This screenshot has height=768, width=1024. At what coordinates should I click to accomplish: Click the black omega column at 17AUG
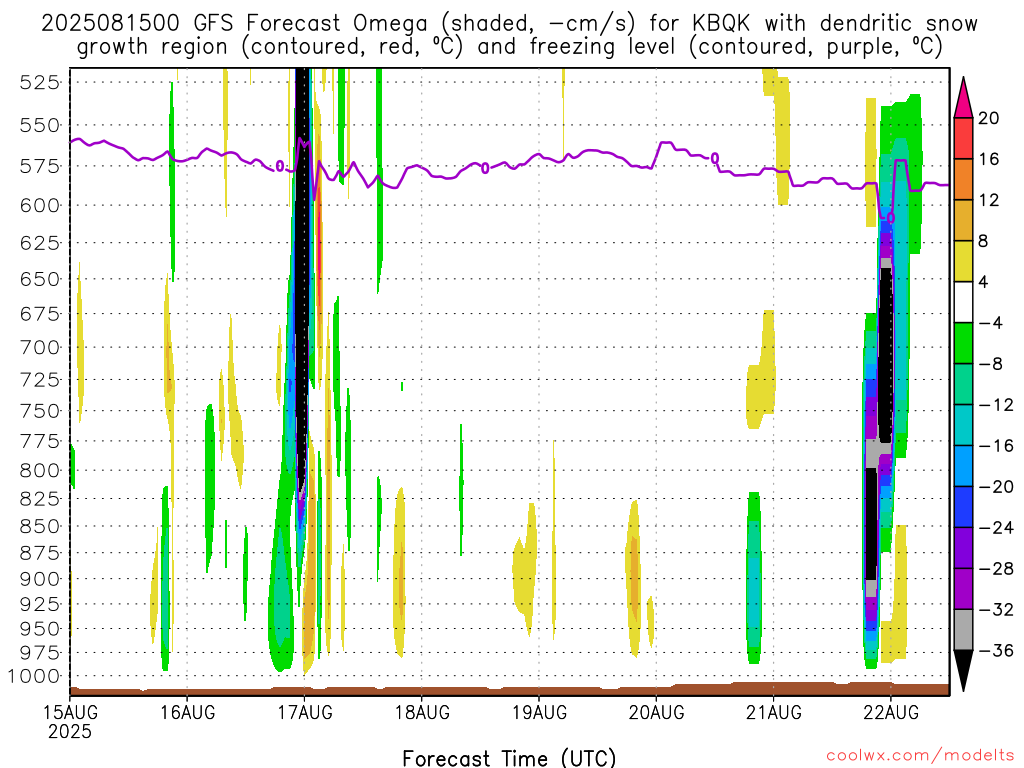coord(302,281)
